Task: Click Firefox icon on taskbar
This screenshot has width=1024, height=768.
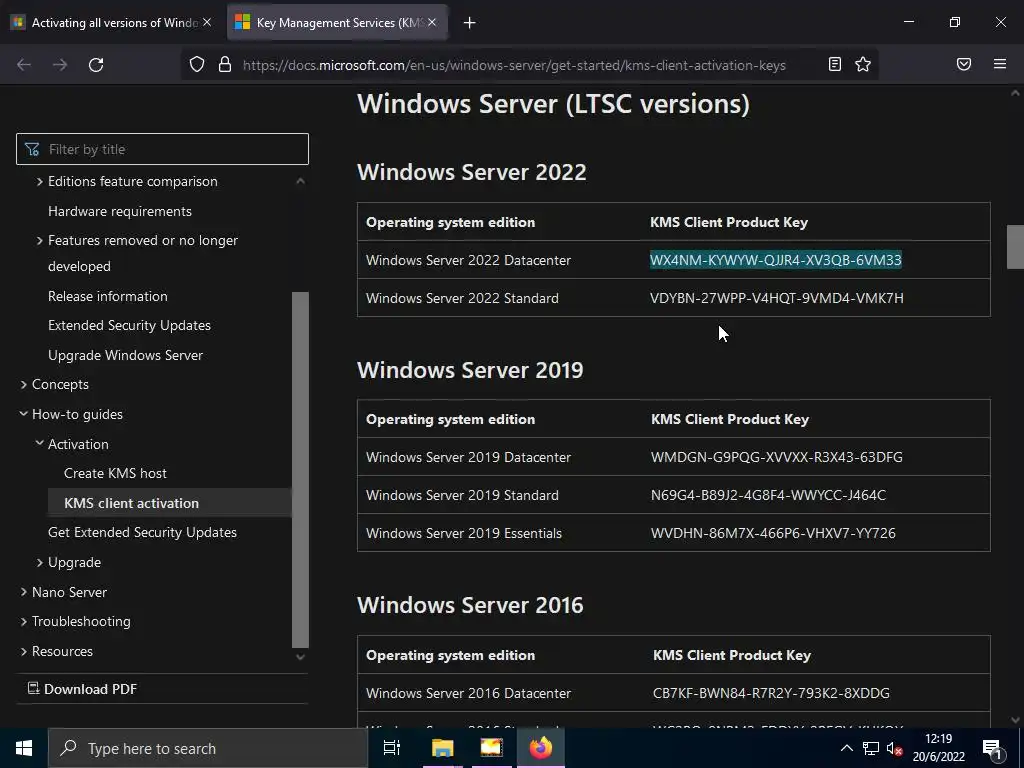Action: [x=541, y=748]
